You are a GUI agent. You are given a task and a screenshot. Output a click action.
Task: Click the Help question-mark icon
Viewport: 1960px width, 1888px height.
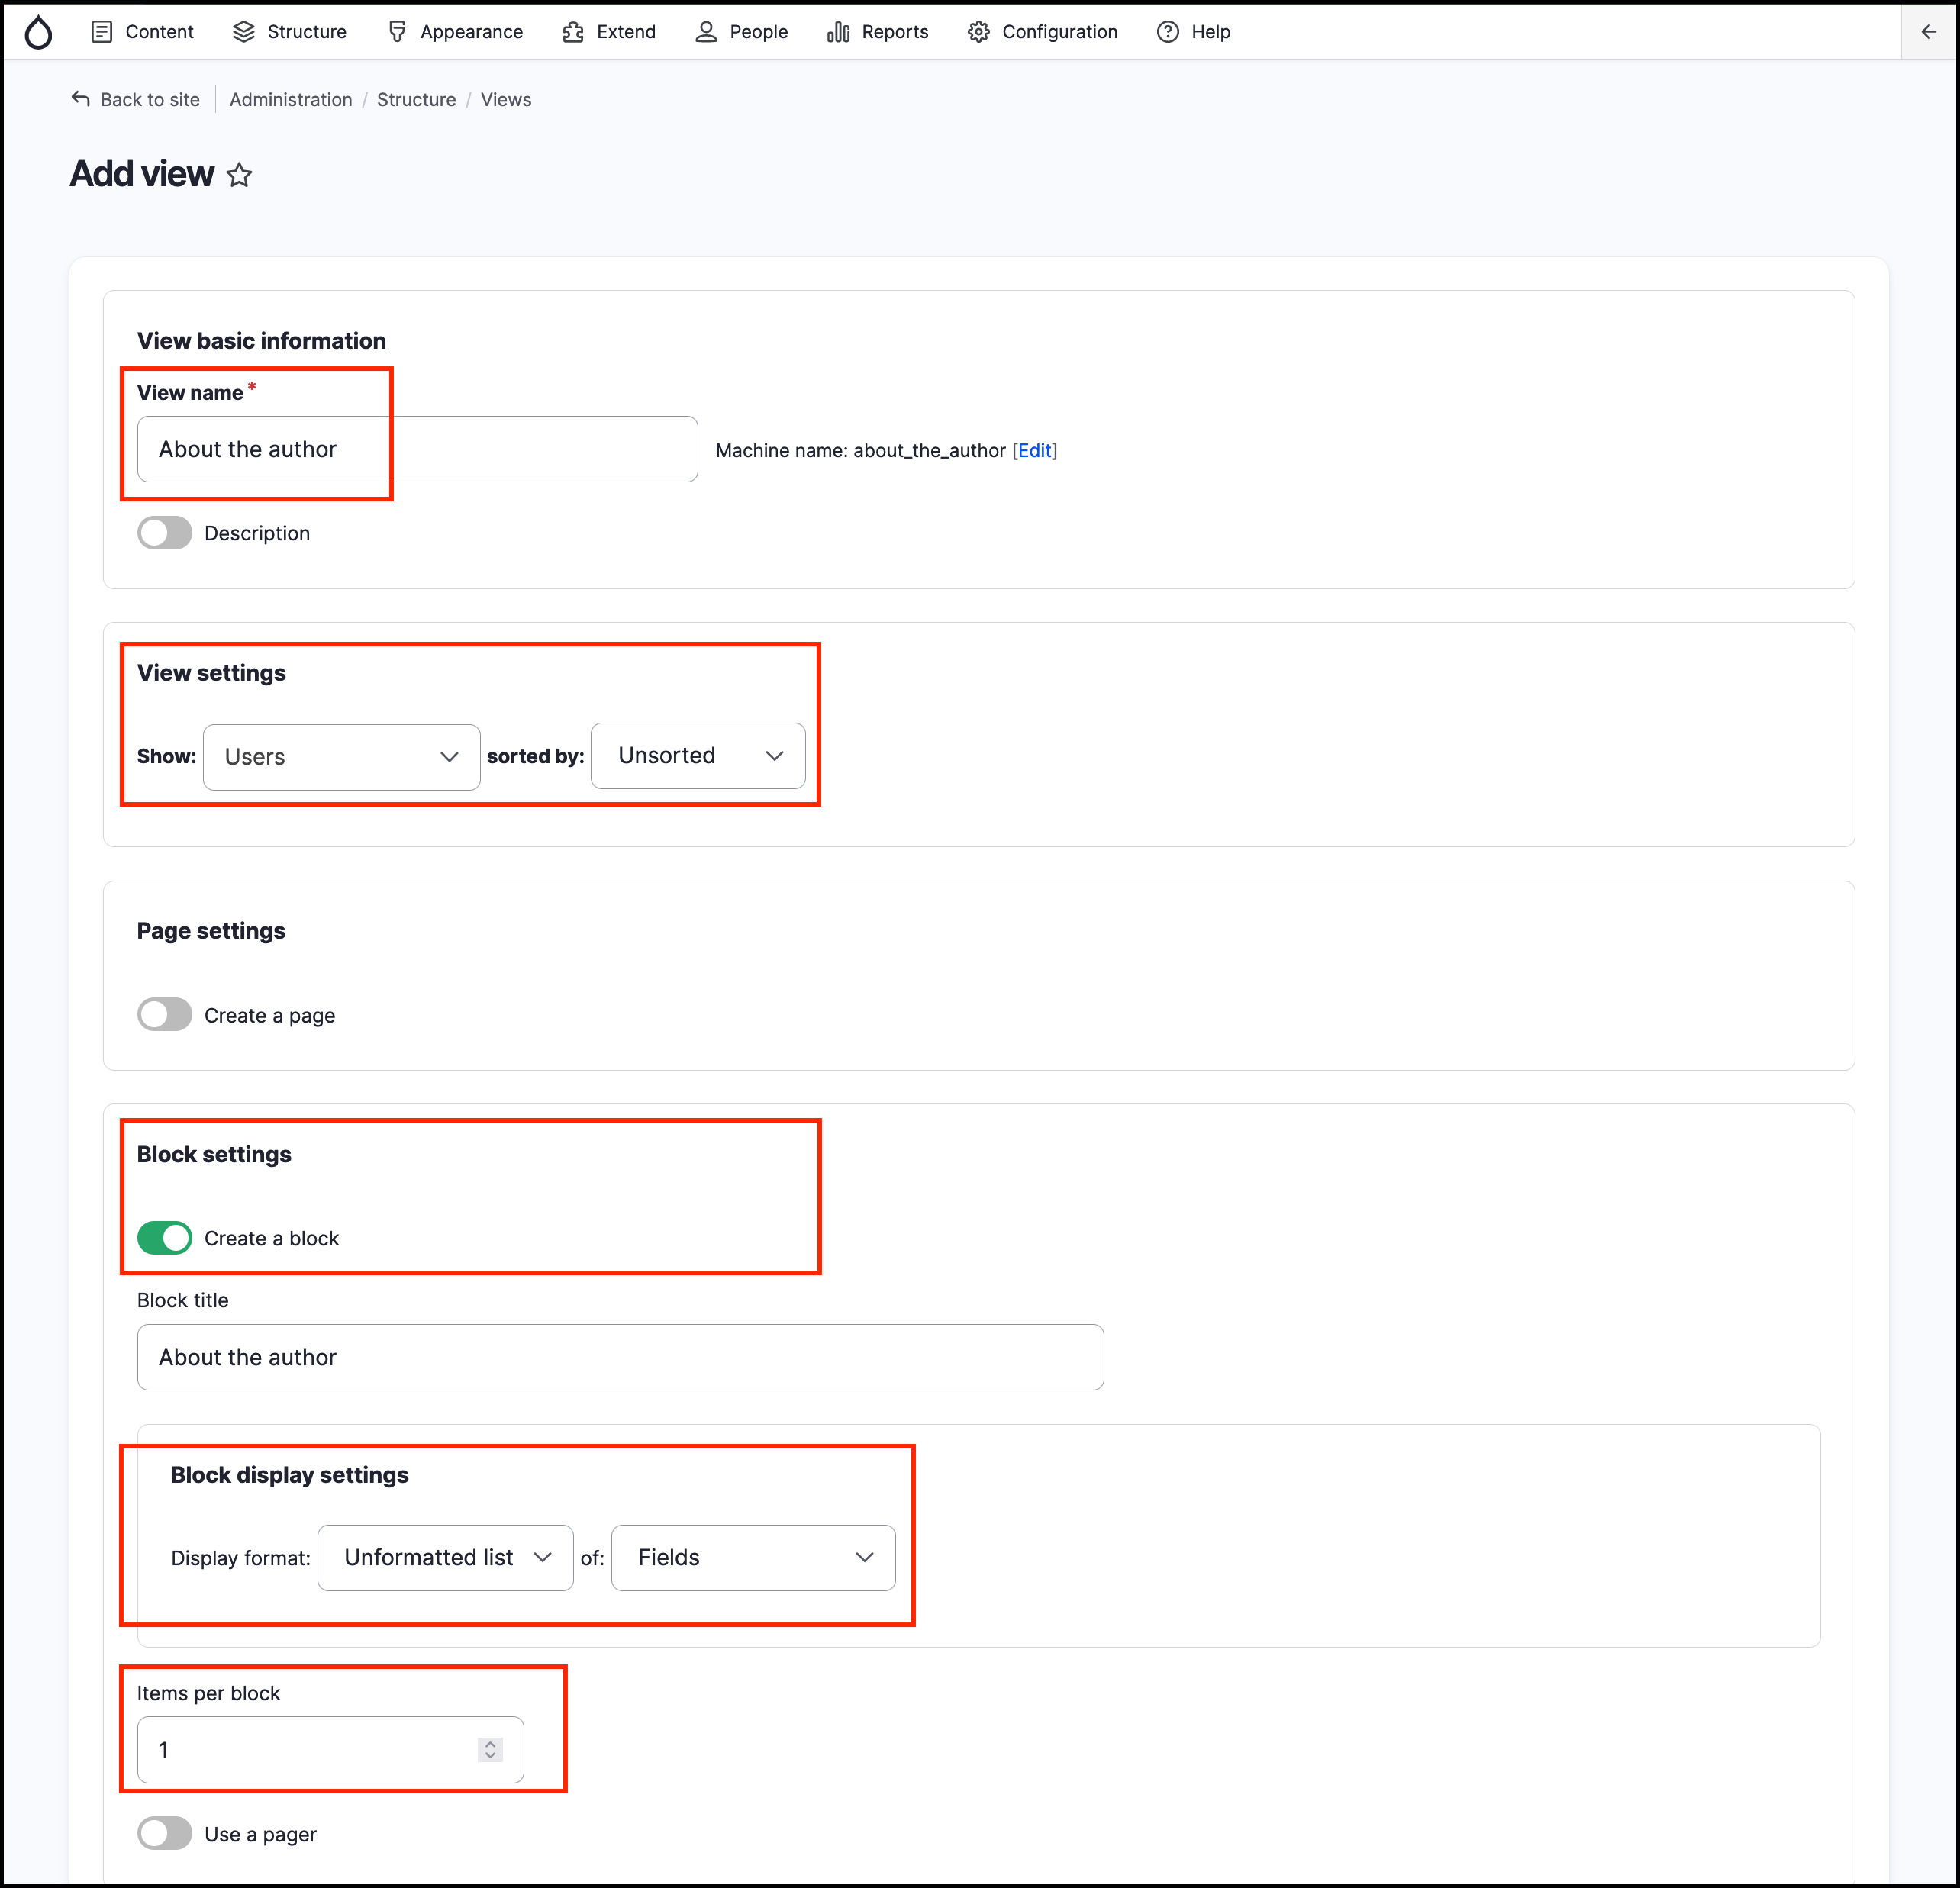click(x=1167, y=32)
